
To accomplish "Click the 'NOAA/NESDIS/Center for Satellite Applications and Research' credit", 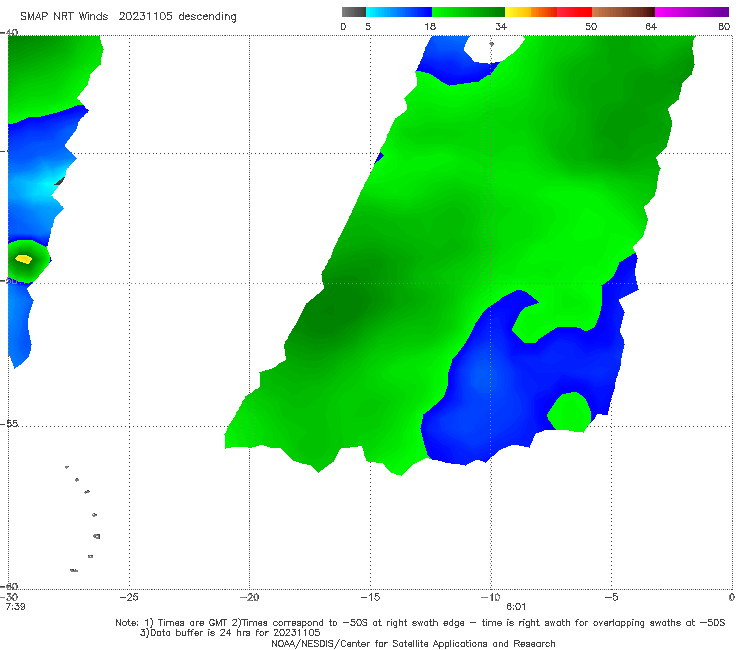I will (x=413, y=643).
